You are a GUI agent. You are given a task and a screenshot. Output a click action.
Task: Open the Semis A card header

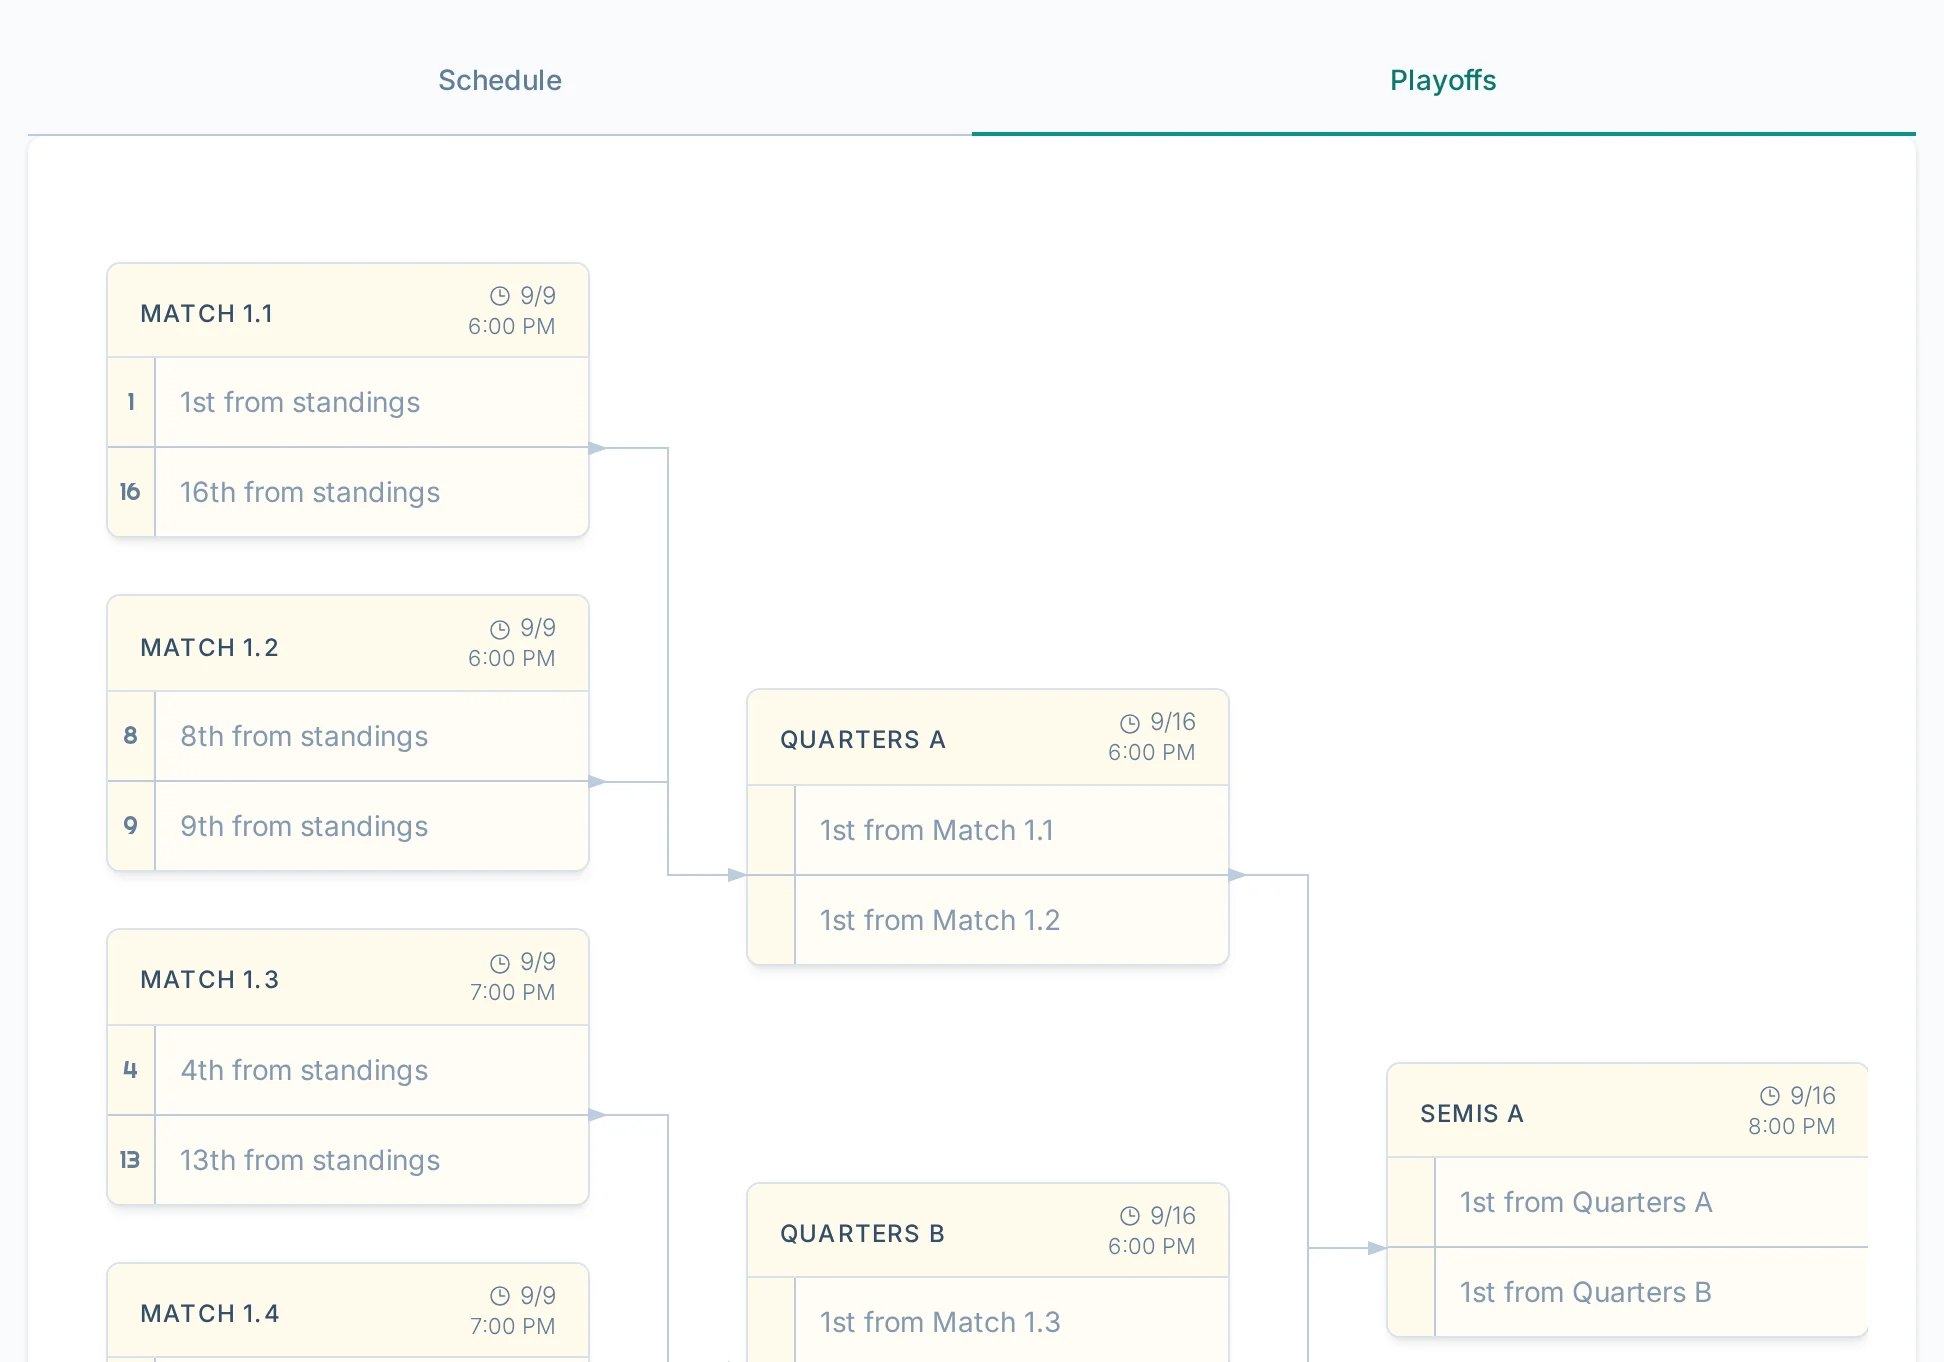point(1628,1111)
